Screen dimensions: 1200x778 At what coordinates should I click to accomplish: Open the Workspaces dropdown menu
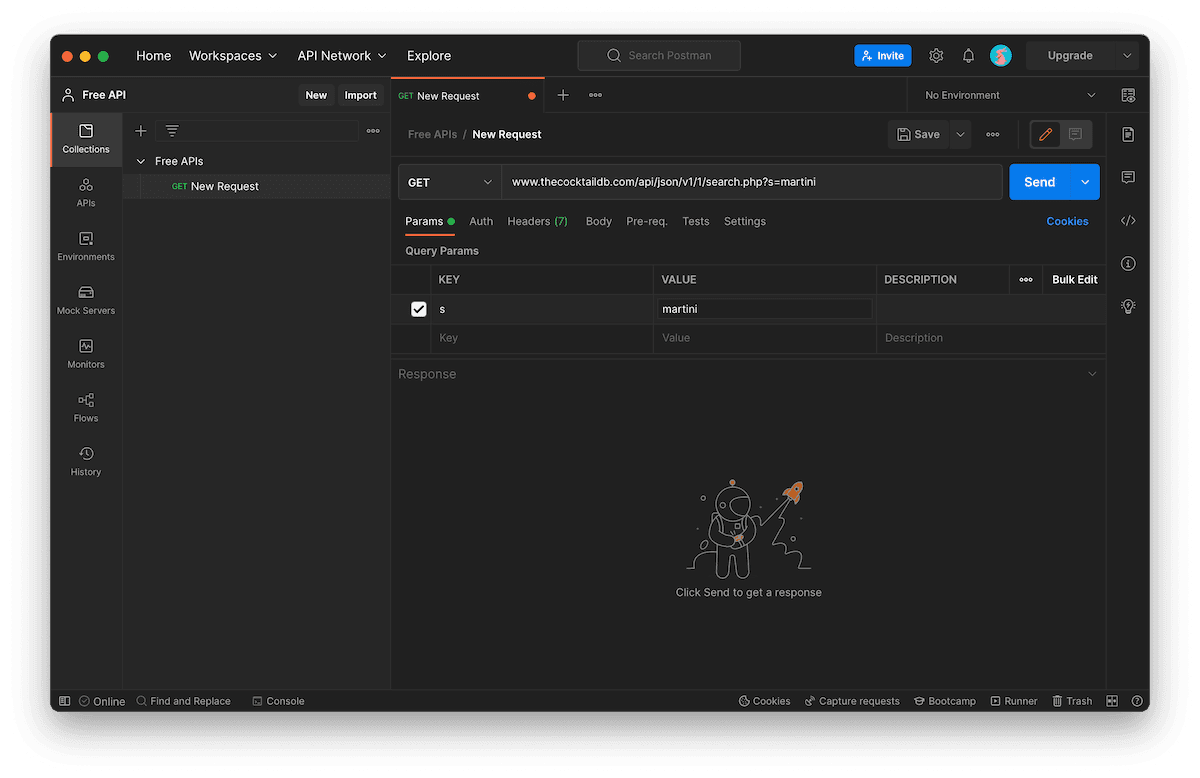click(x=233, y=56)
